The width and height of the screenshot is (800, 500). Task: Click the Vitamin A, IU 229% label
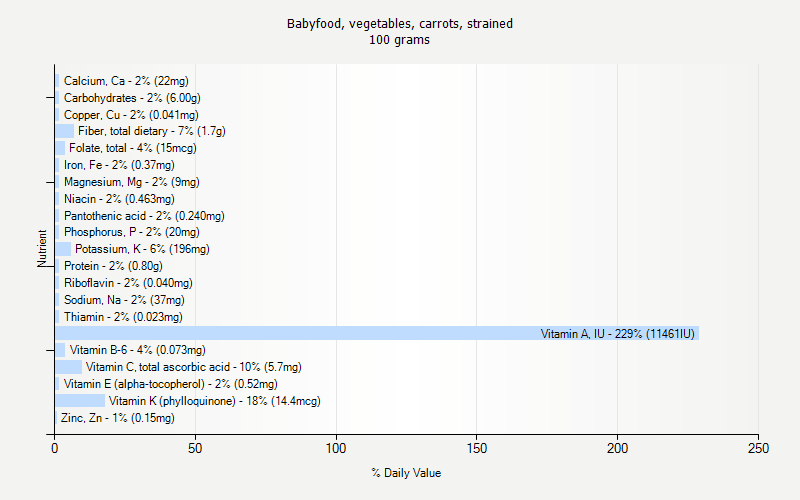click(x=617, y=334)
